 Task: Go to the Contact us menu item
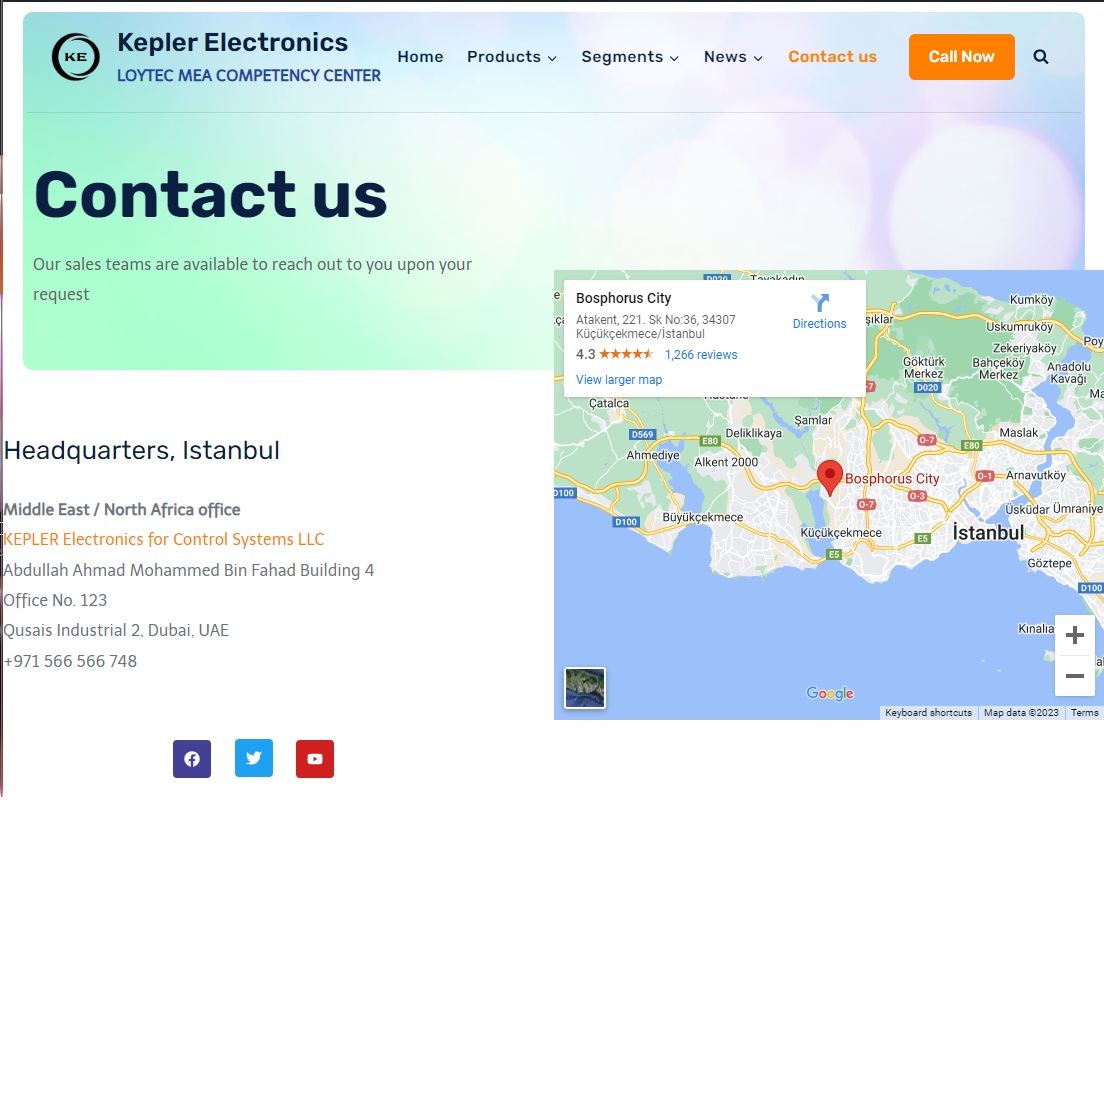click(x=832, y=57)
